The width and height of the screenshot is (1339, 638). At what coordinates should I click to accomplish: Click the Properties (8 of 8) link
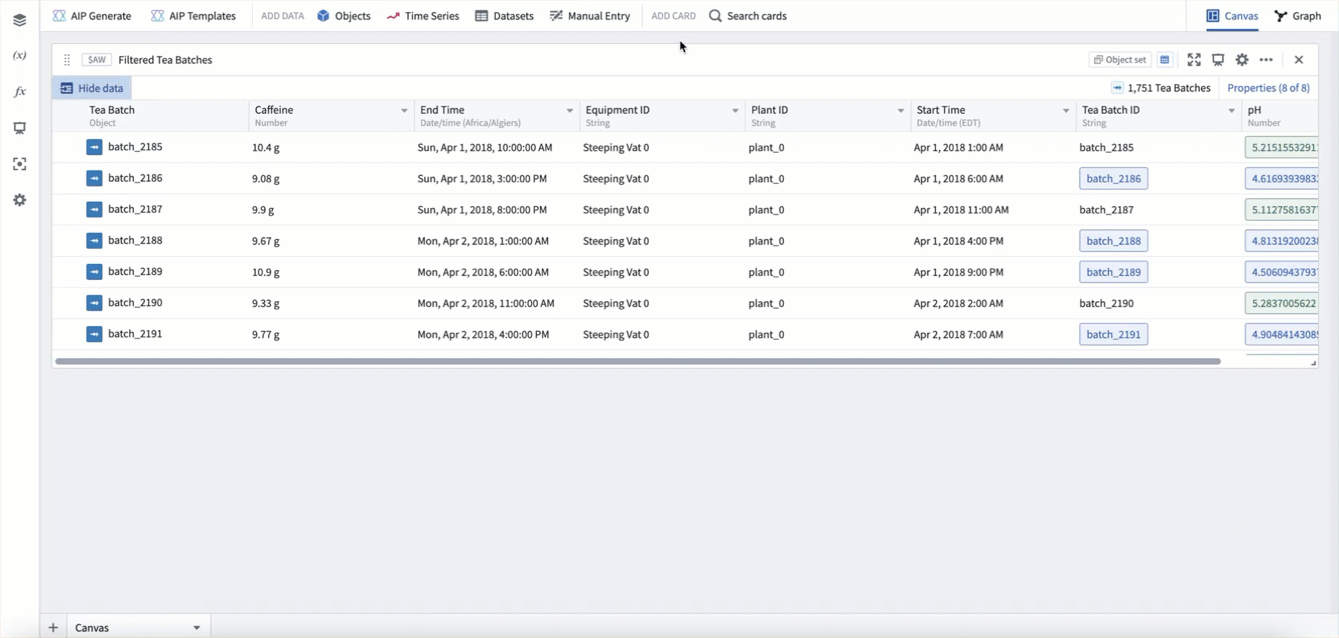pos(1268,88)
